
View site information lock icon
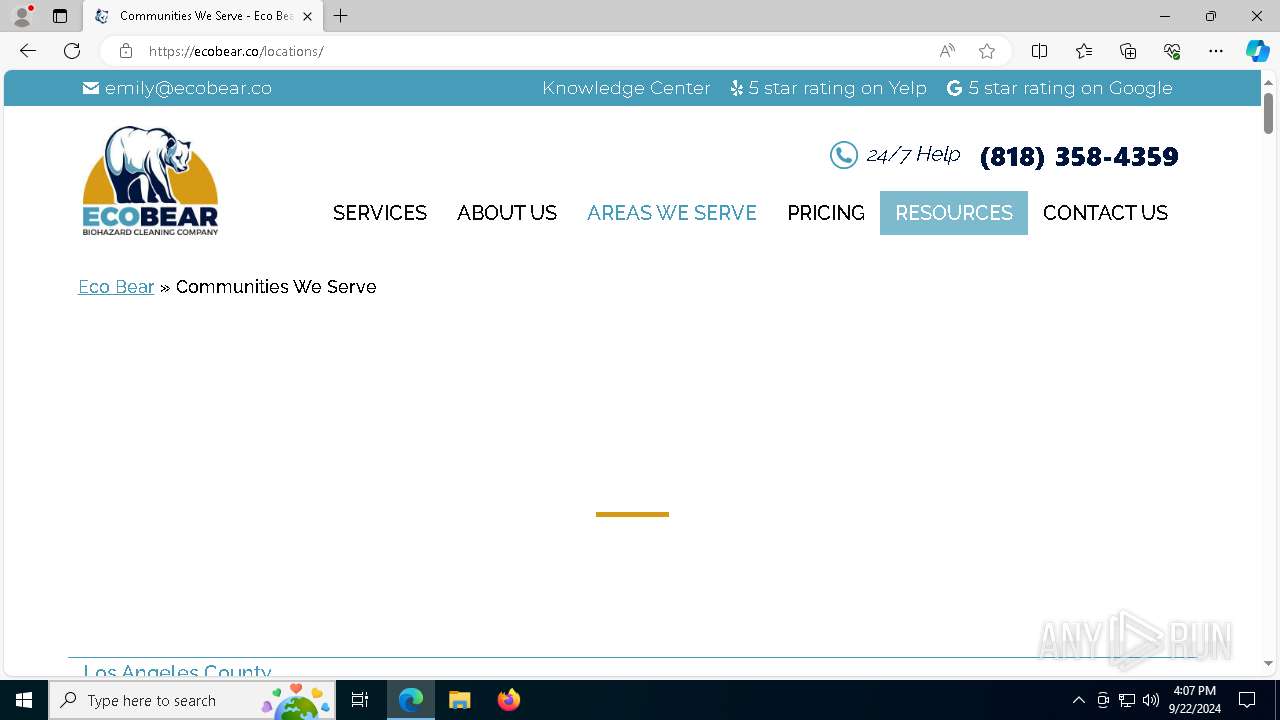[125, 51]
